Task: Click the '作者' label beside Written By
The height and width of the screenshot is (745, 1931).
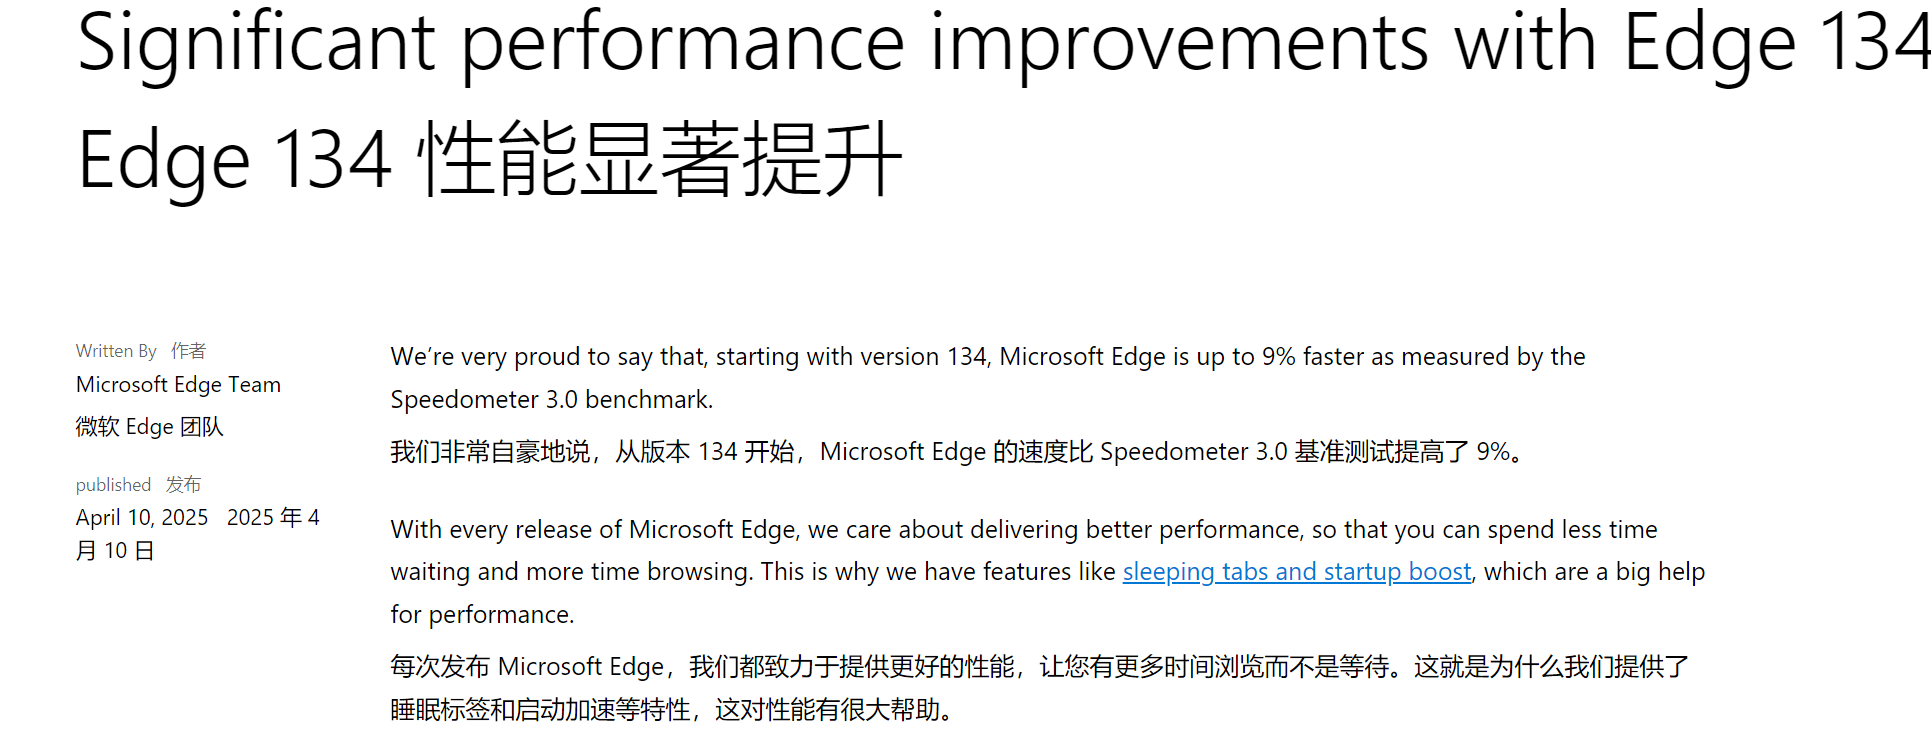Action: coord(188,351)
